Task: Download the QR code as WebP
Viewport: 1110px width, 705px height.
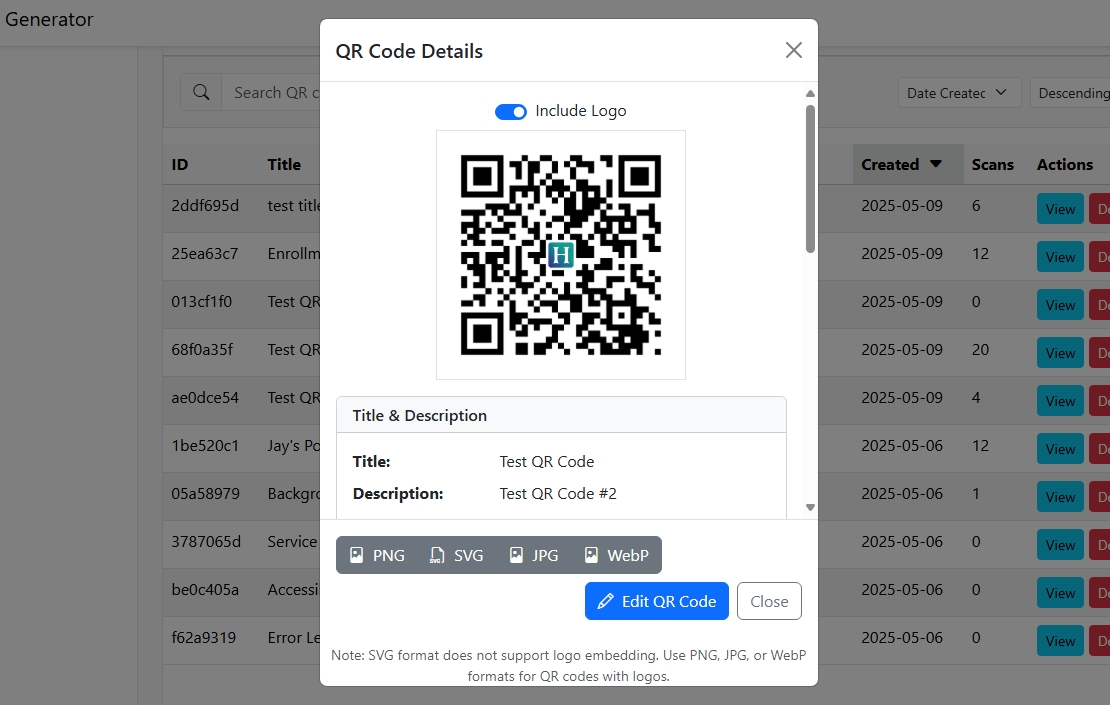Action: (616, 556)
